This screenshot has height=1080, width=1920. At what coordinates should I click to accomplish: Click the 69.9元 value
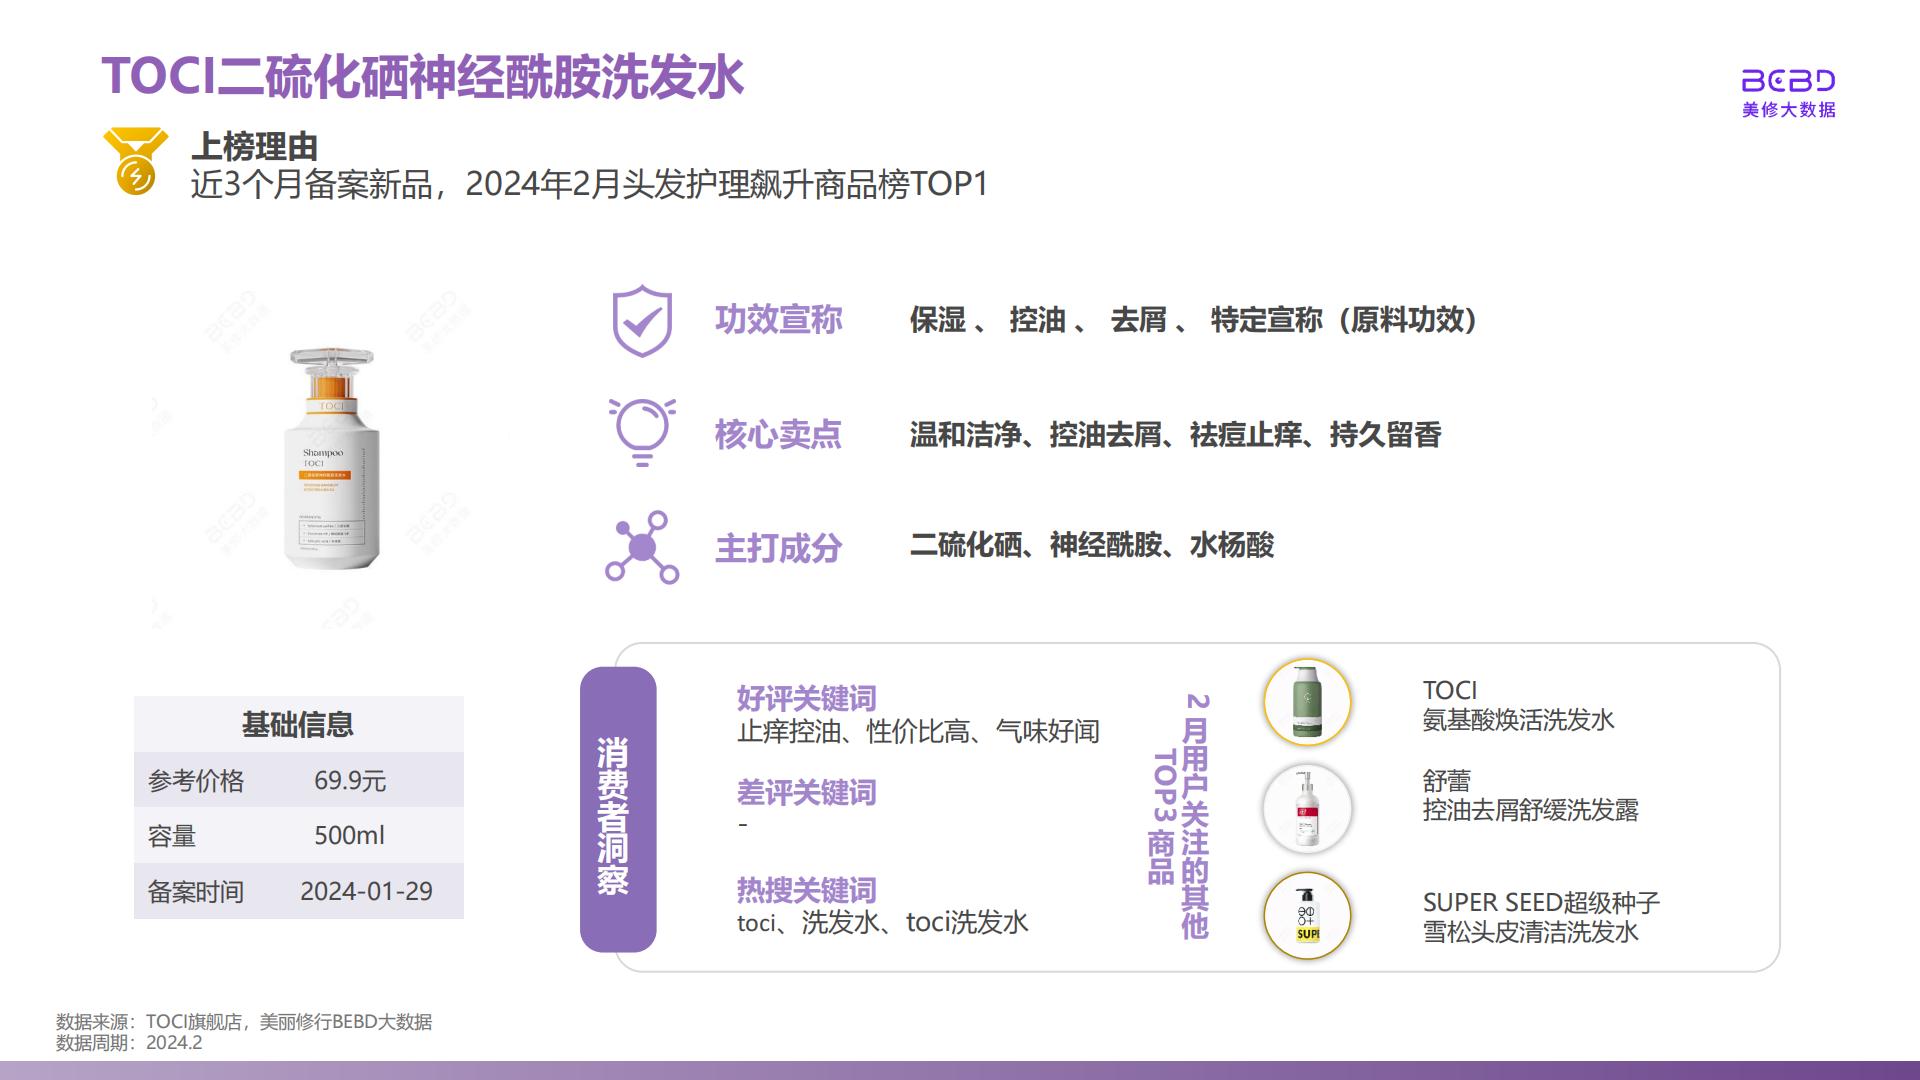point(350,781)
